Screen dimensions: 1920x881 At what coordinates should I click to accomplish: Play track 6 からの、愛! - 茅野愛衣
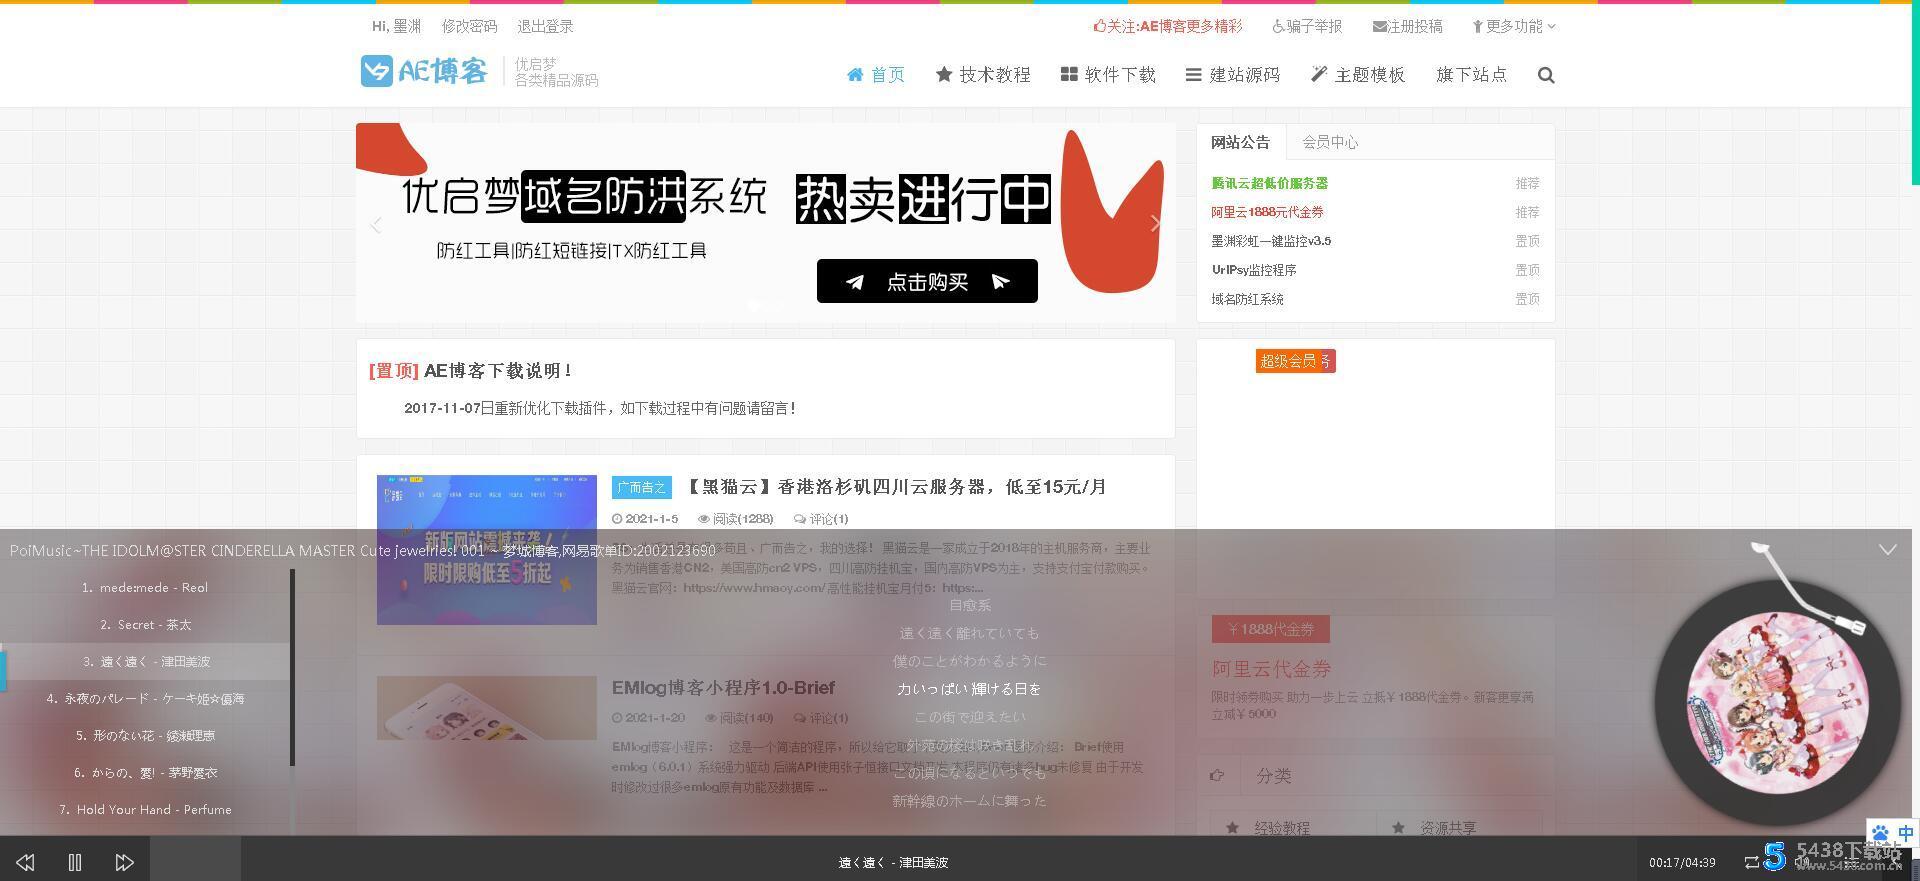tap(145, 773)
